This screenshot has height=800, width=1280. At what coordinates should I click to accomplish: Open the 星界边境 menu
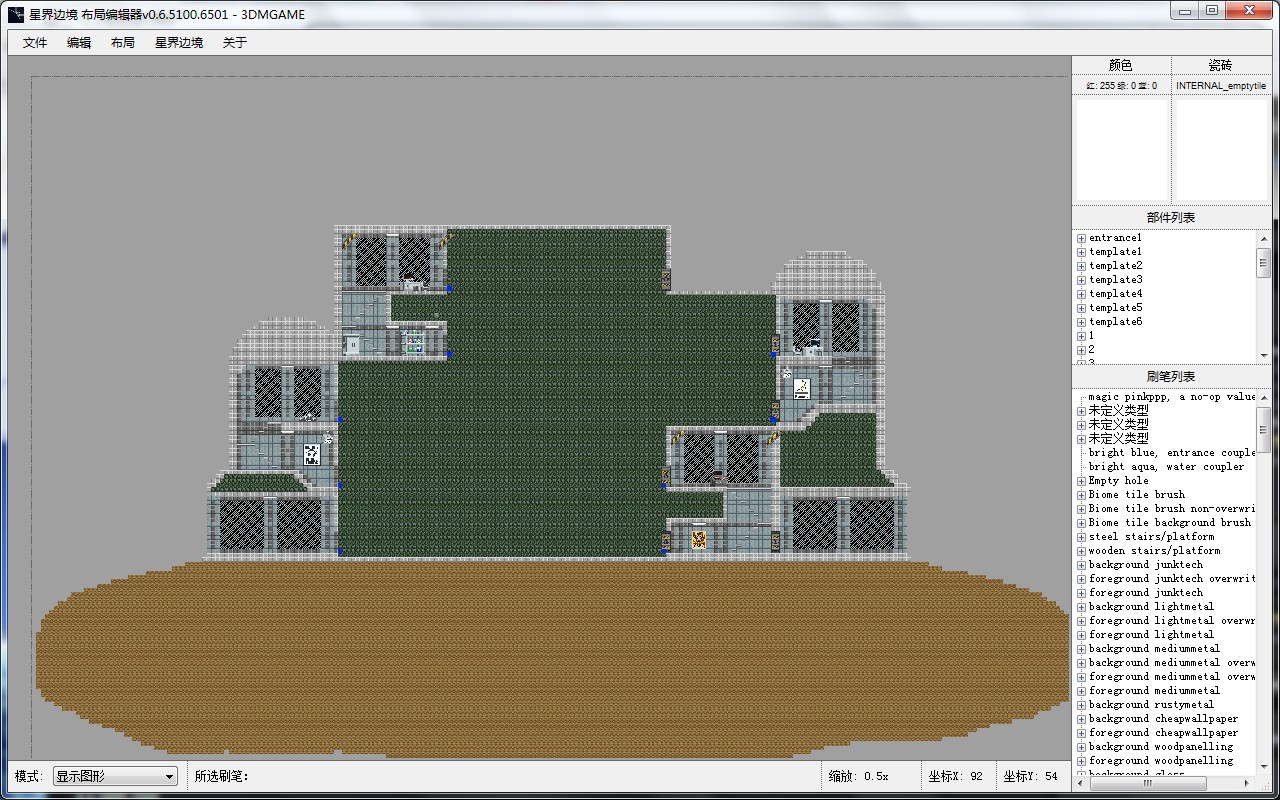[x=179, y=43]
